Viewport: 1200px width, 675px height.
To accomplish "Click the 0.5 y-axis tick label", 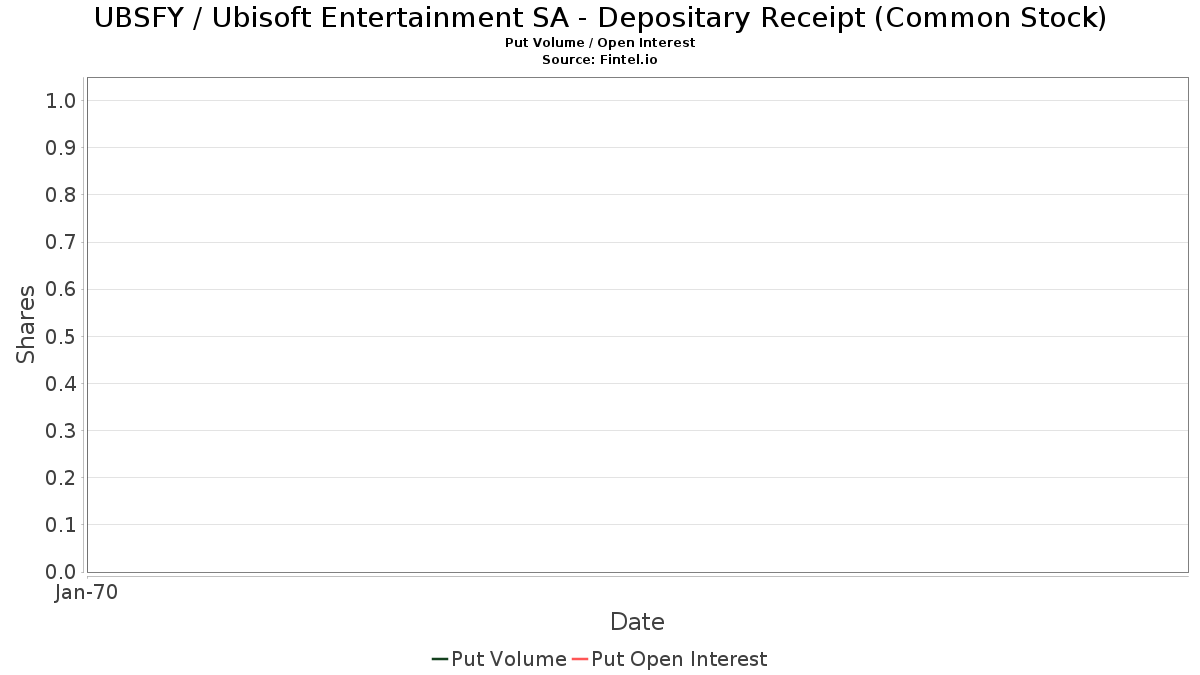I will 61,336.
